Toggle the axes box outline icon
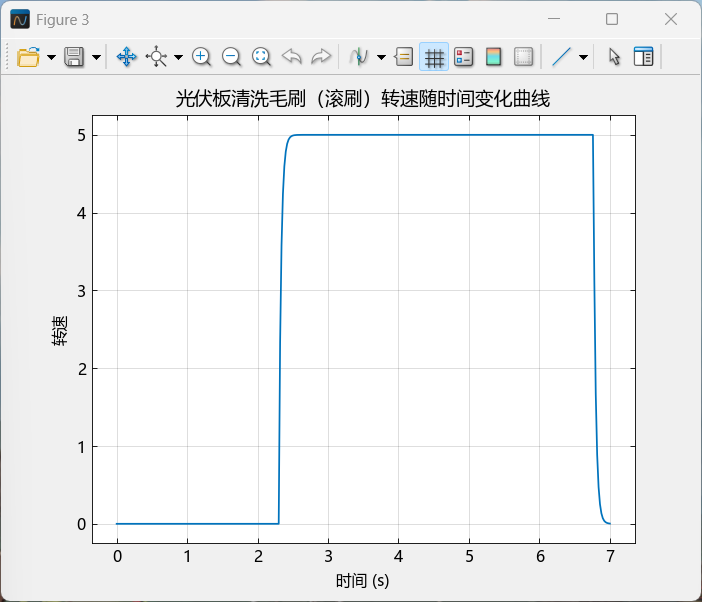702x602 pixels. (x=523, y=57)
